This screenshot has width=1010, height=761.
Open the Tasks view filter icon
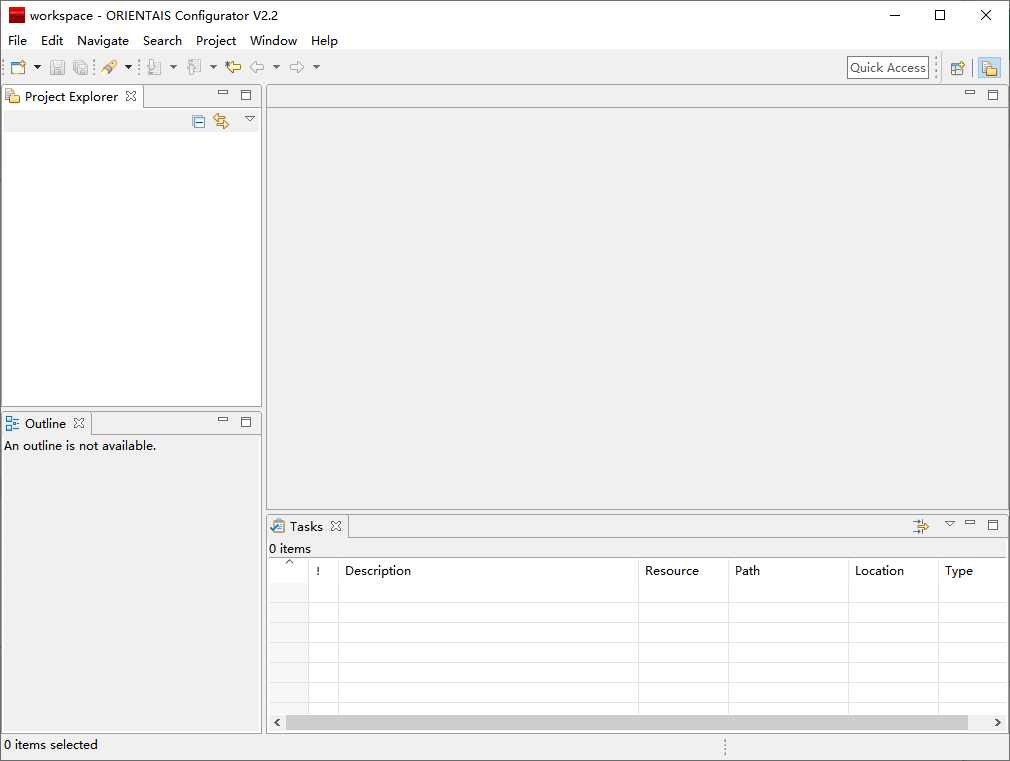pyautogui.click(x=920, y=526)
